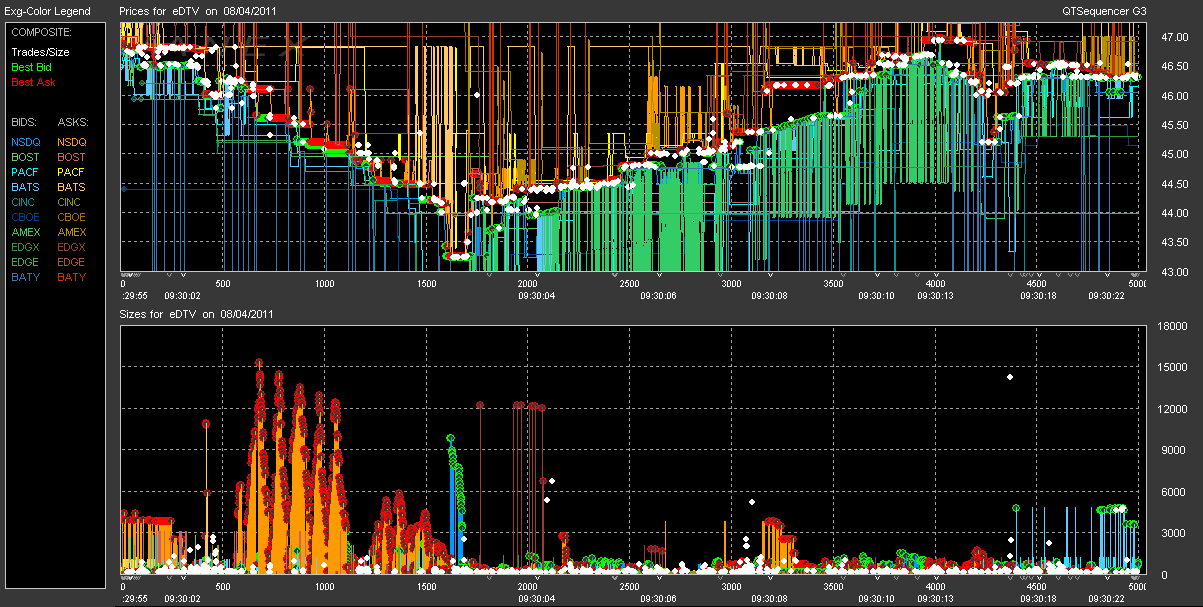Select AMEX in the BIDS column
This screenshot has width=1203, height=607.
(x=25, y=232)
